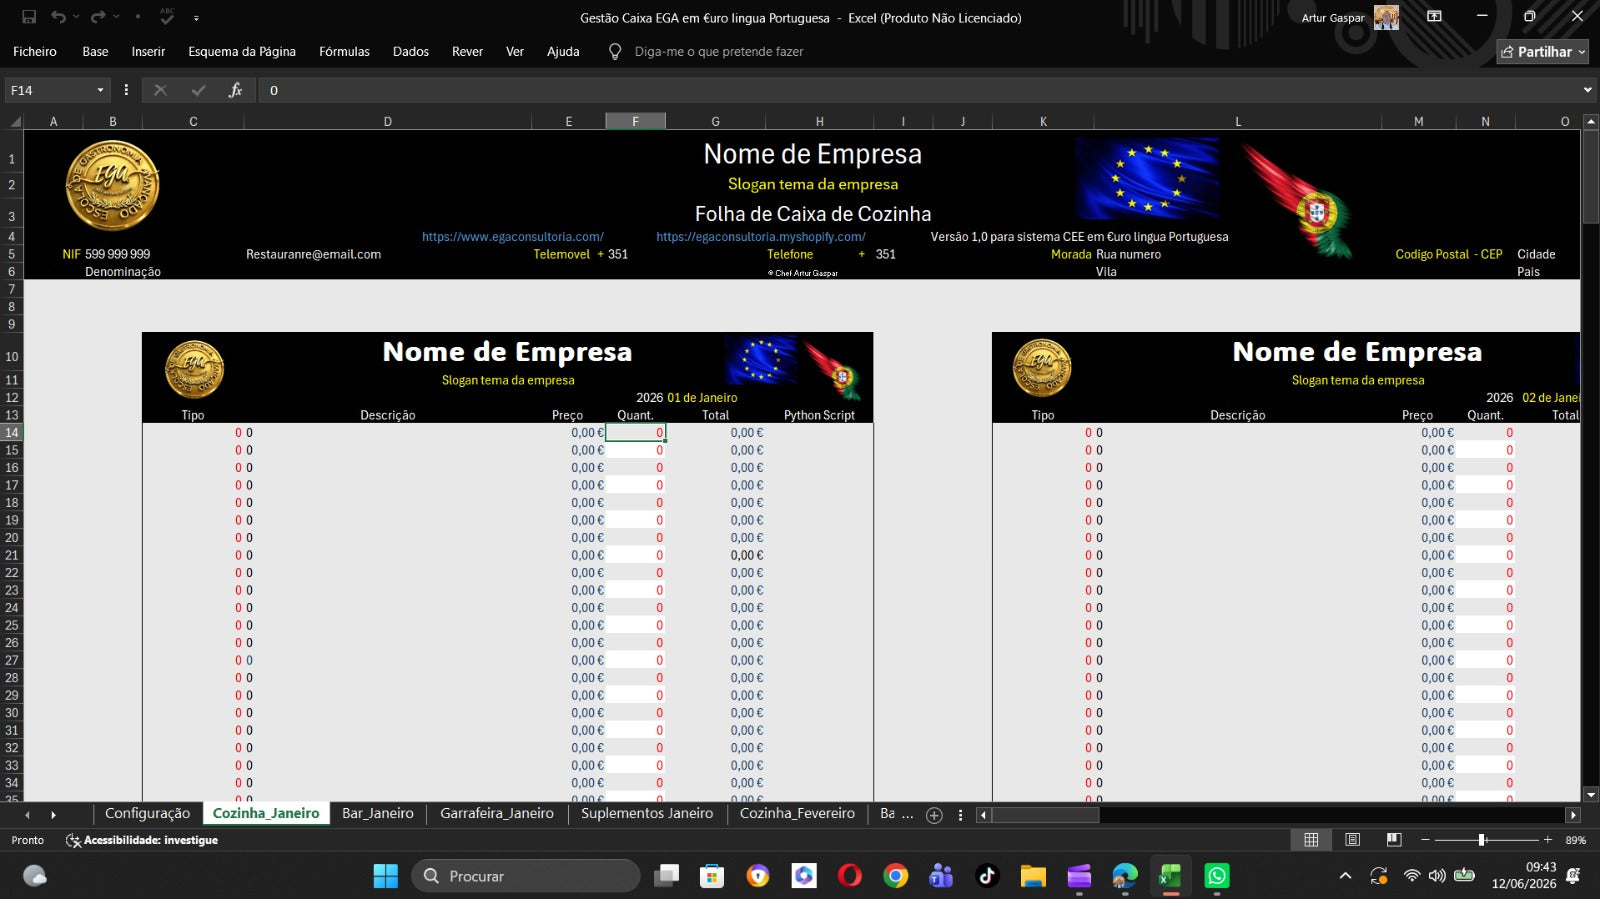Click the taskbar Procurar search box

coord(526,876)
